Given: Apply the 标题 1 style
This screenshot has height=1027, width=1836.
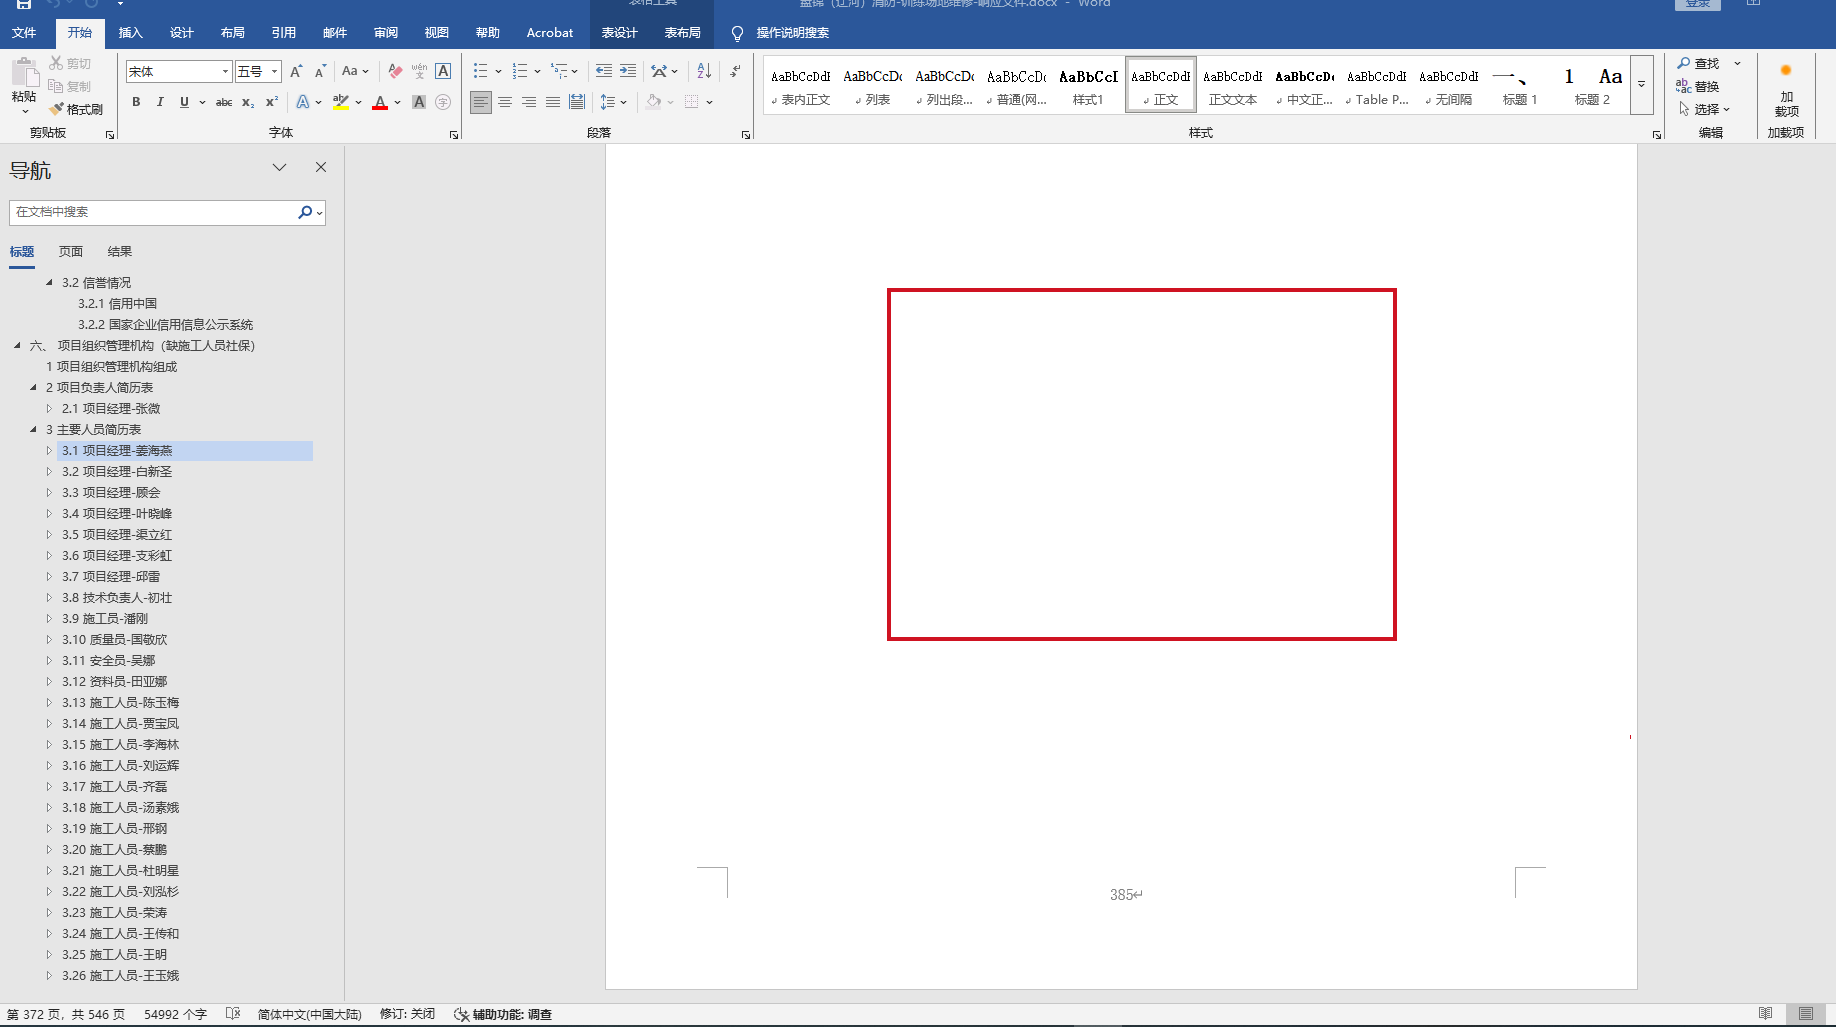Looking at the screenshot, I should click(x=1520, y=85).
